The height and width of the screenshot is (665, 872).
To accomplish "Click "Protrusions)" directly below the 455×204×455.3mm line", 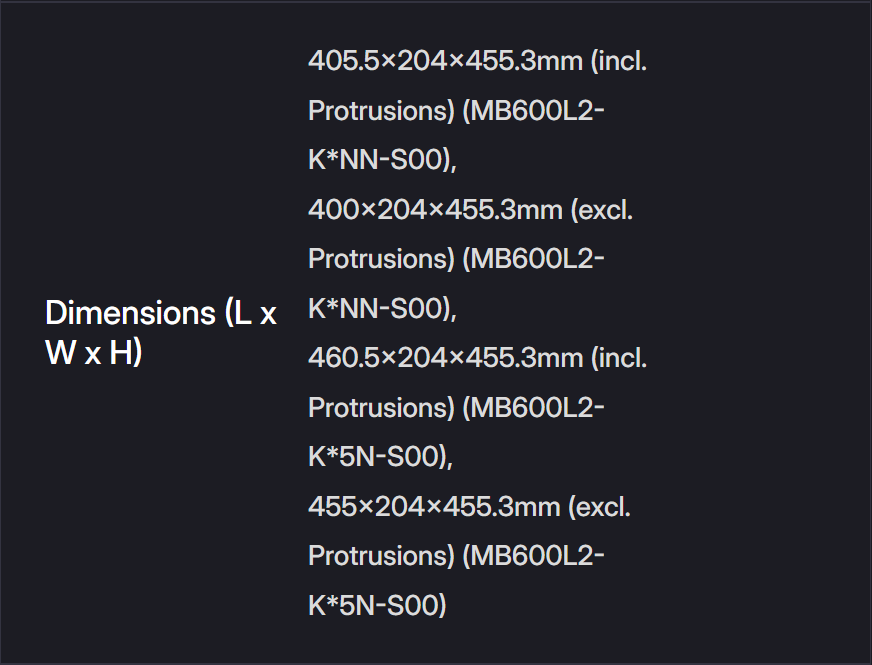I will coord(381,556).
